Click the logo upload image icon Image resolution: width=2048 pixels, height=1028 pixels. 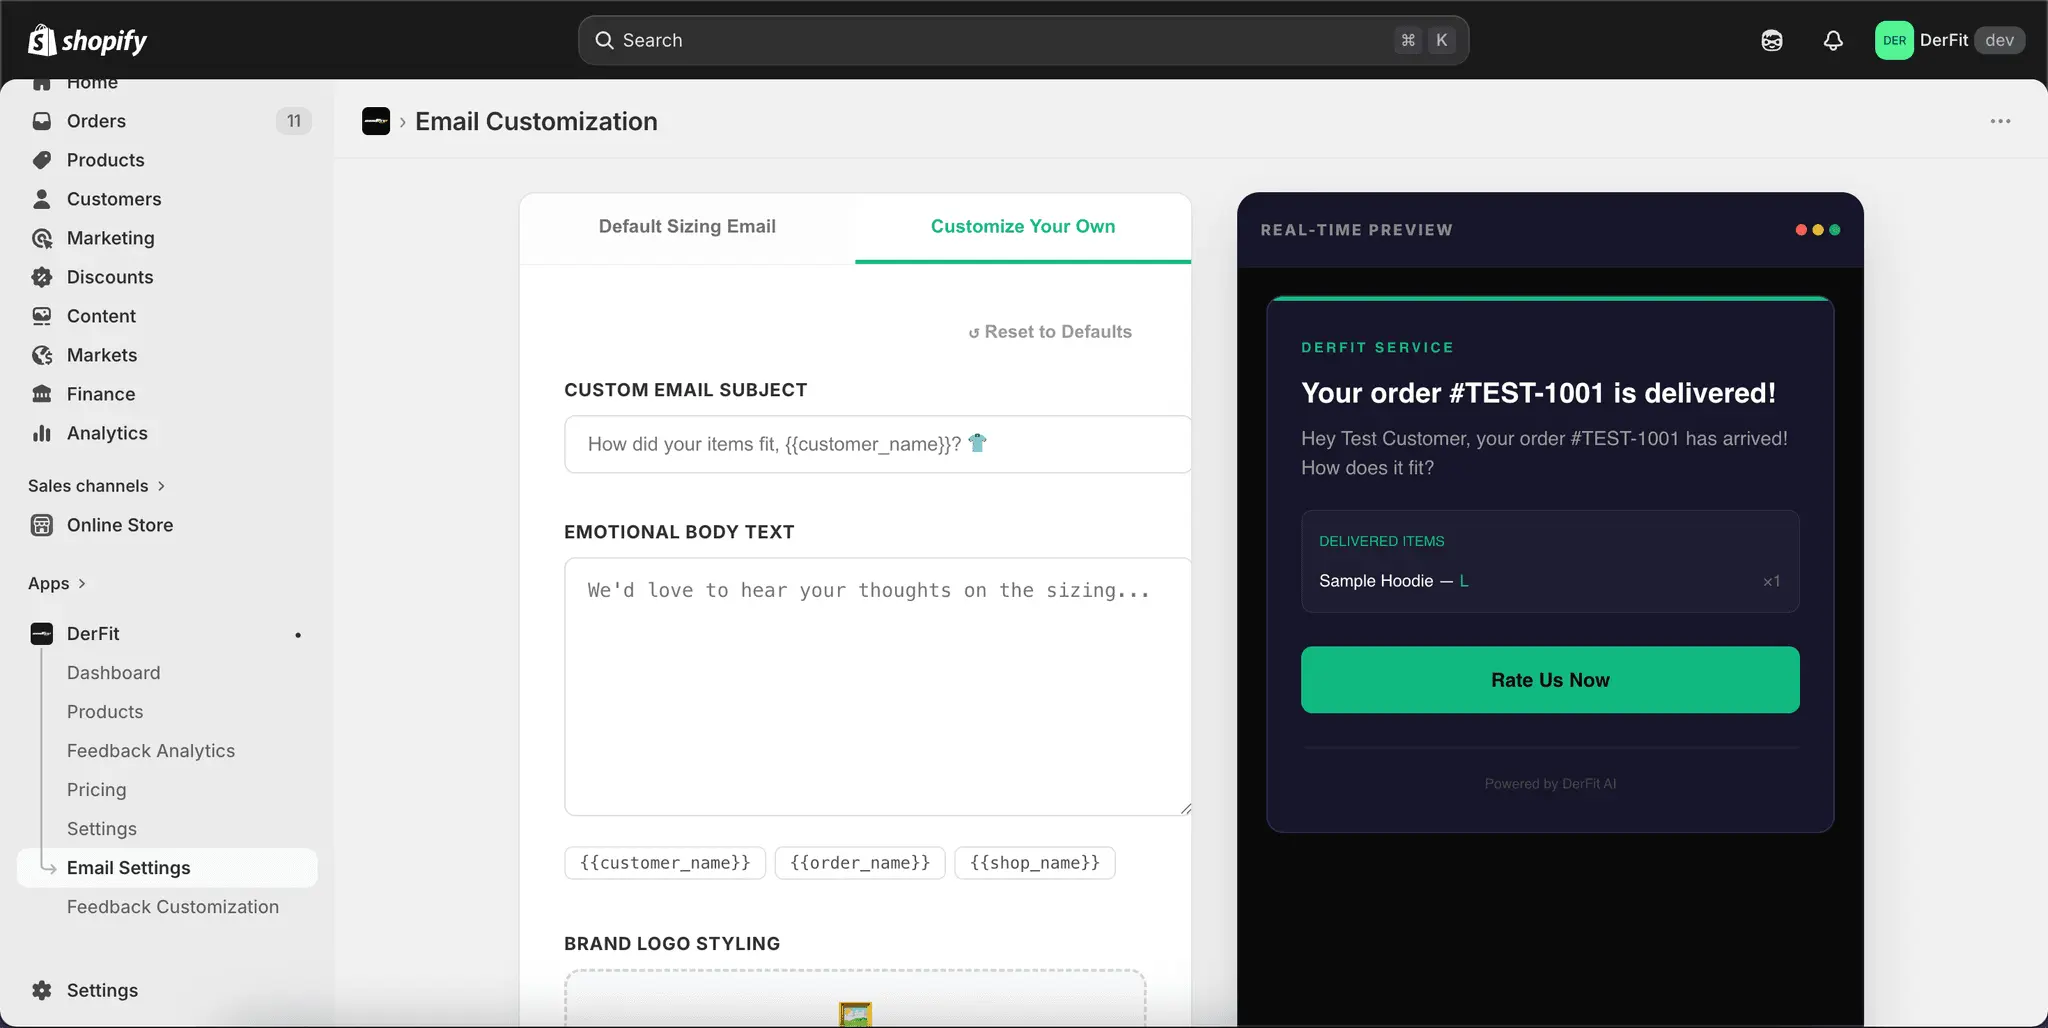pos(855,1014)
